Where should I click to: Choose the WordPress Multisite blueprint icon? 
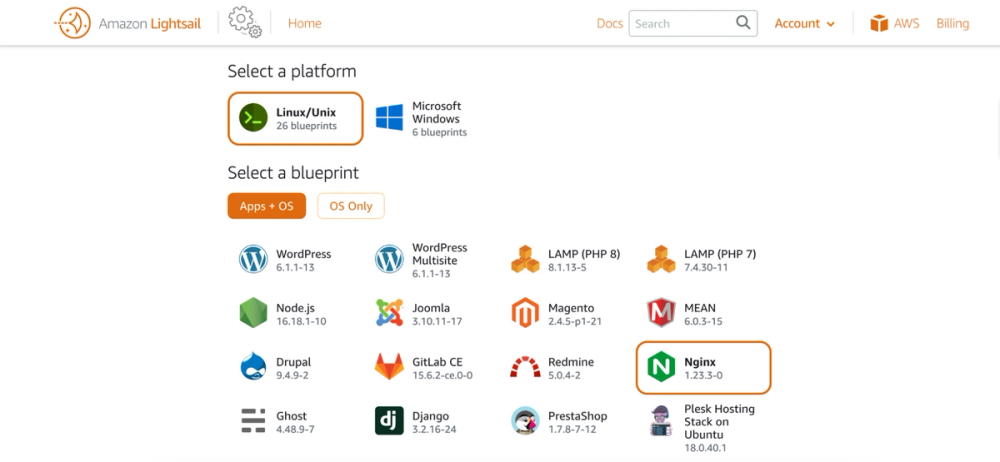pos(389,260)
